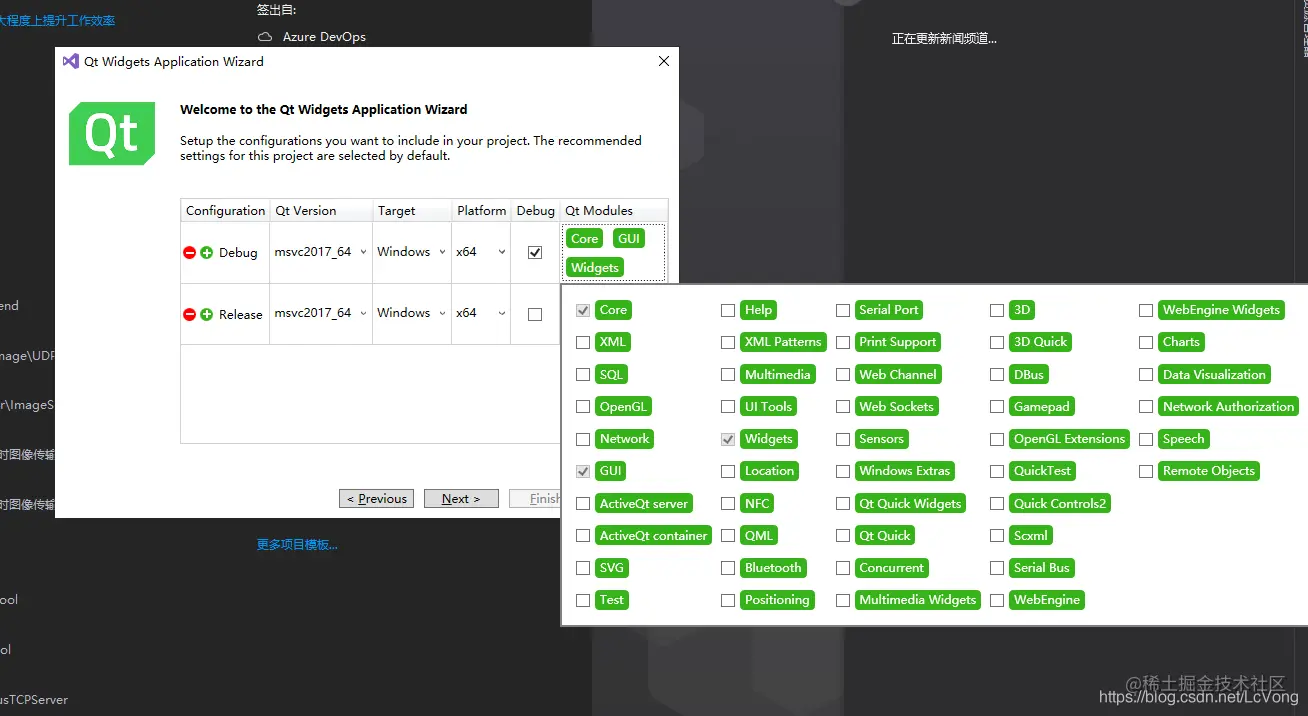Enable the Network module checkbox
Screen dimensions: 1308x716
coord(583,439)
